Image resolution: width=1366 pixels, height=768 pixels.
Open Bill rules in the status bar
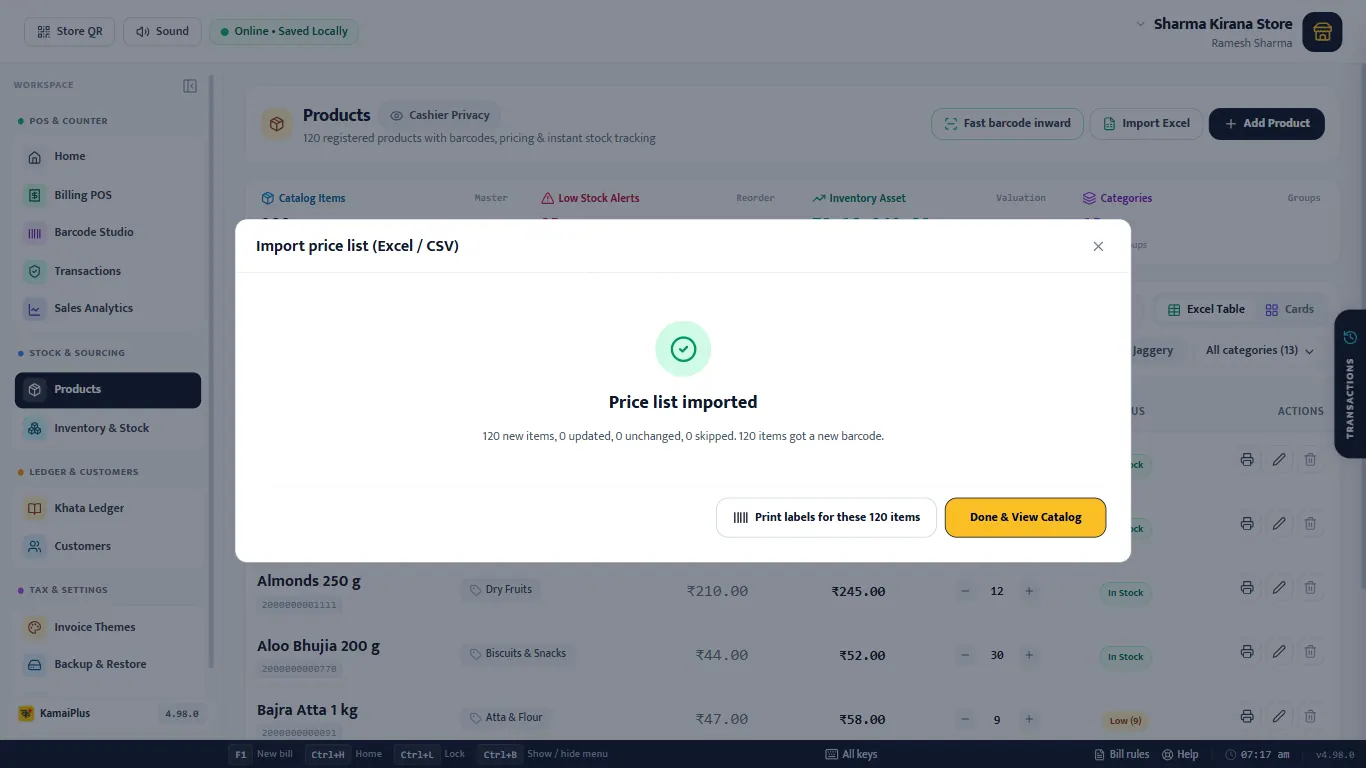[1122, 754]
